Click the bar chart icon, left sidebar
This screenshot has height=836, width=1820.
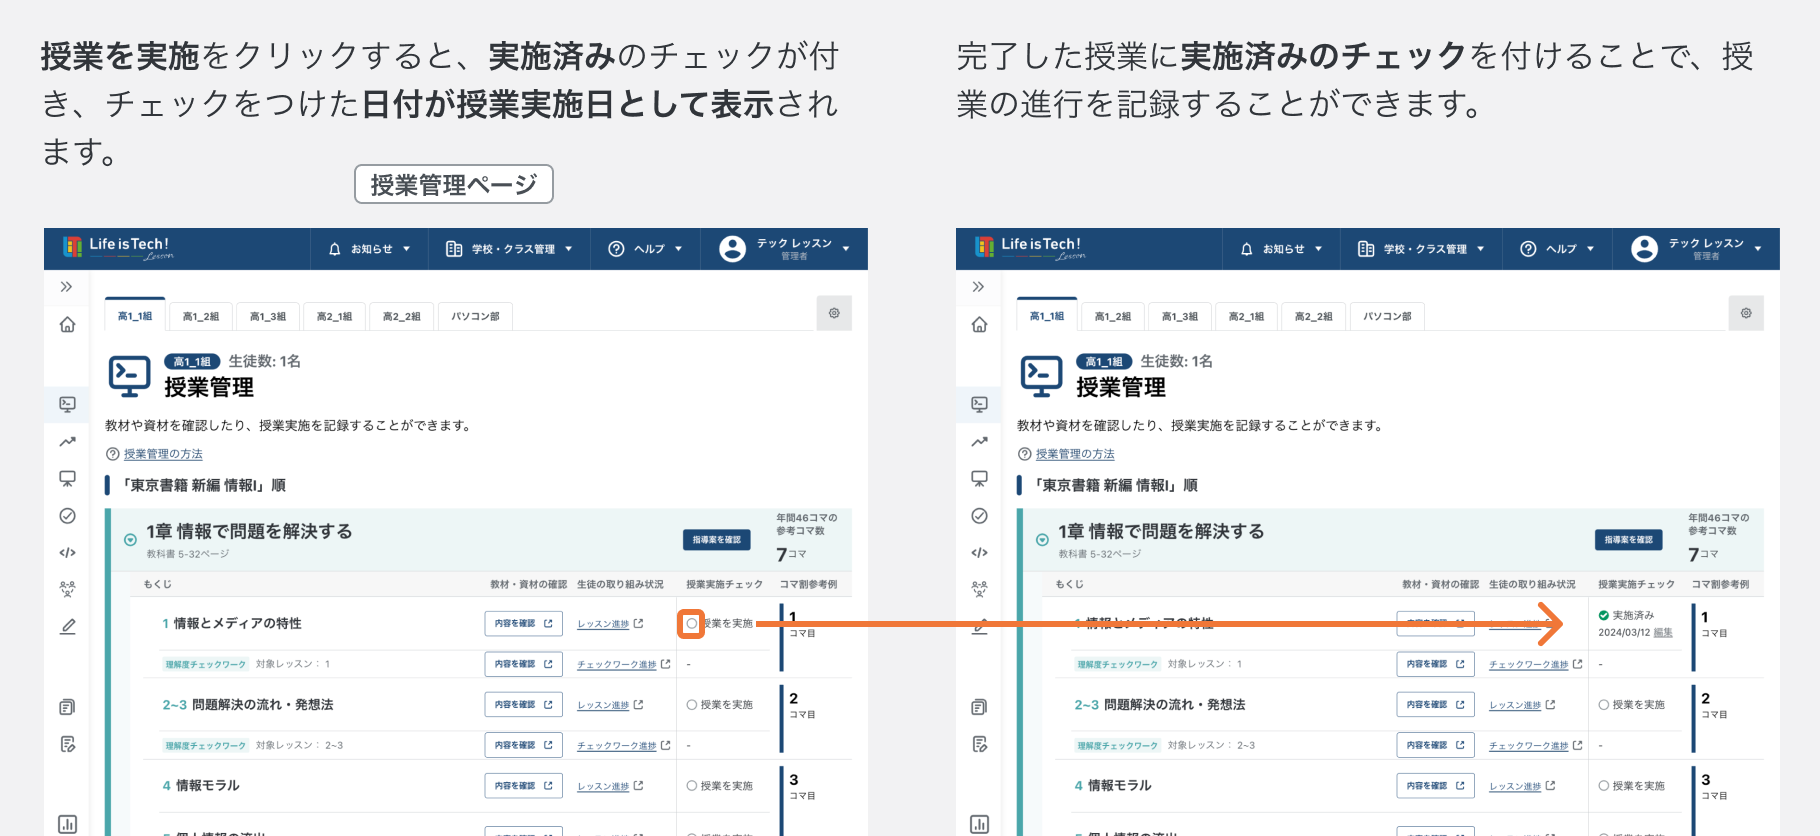(x=67, y=824)
